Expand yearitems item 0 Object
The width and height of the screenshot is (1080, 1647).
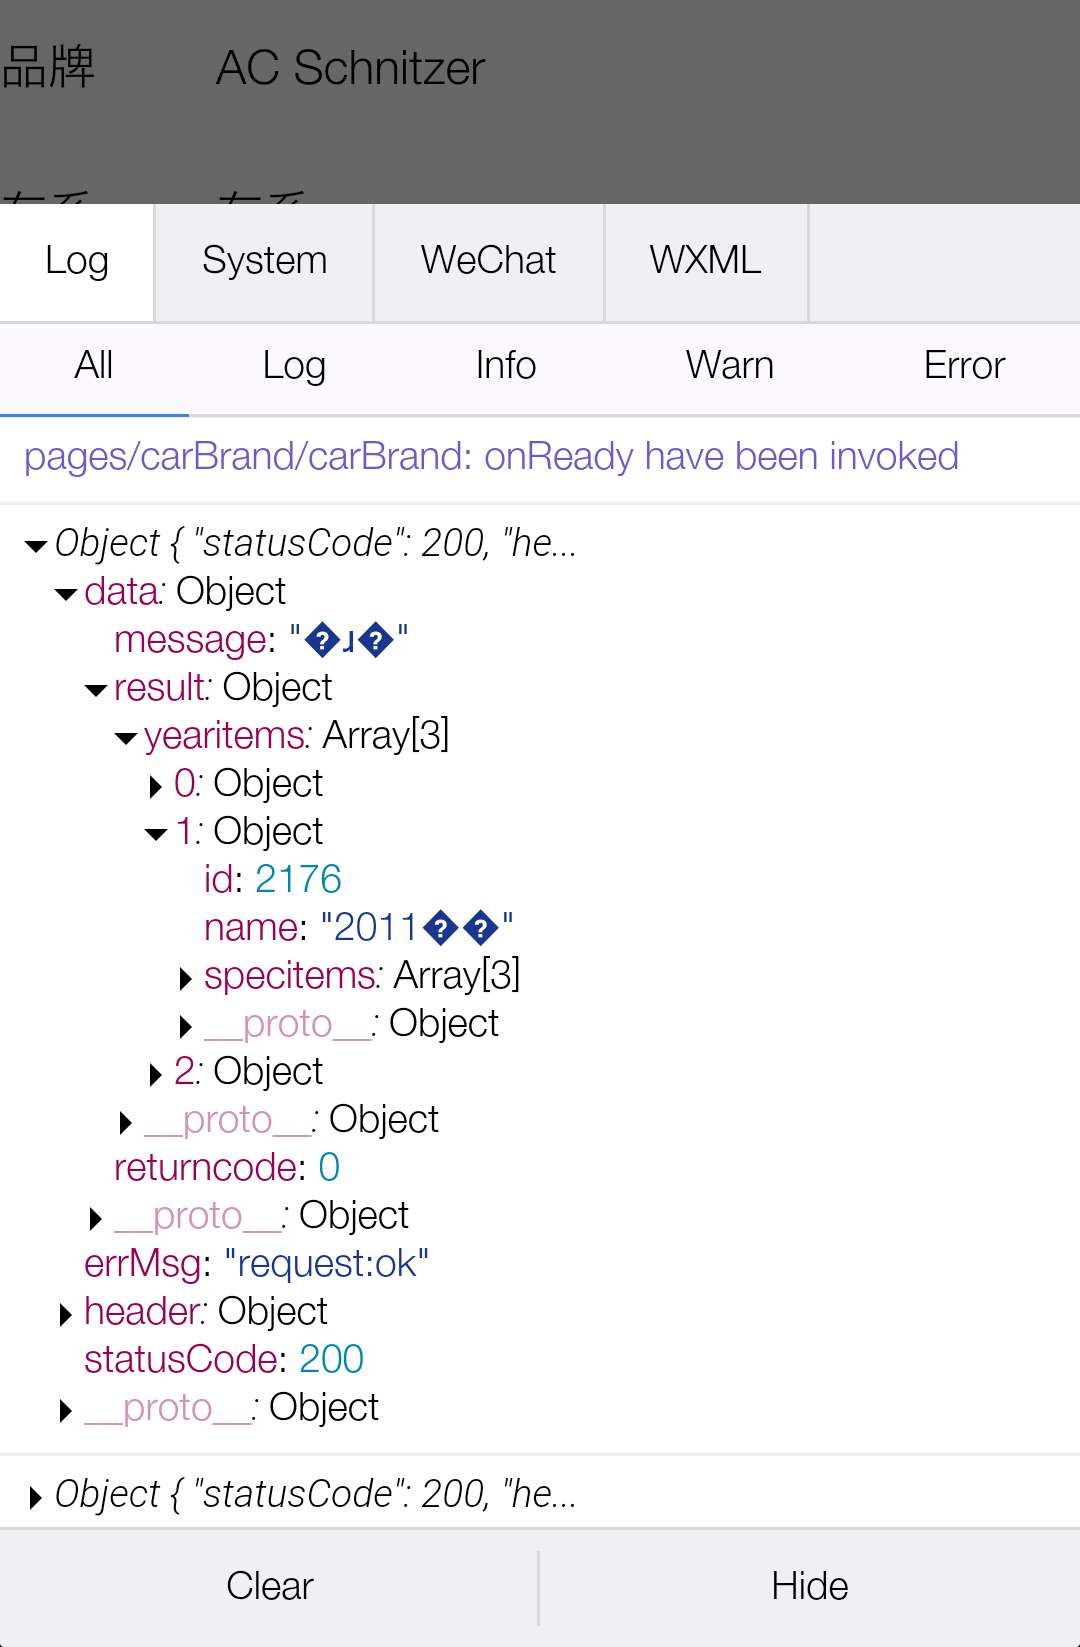tap(156, 787)
